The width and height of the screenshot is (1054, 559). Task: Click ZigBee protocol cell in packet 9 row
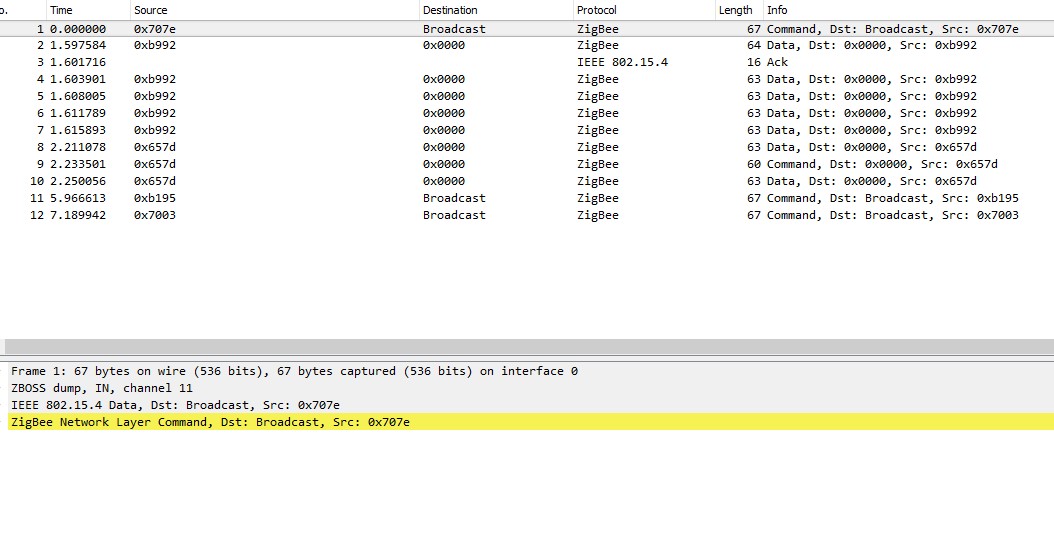point(598,164)
